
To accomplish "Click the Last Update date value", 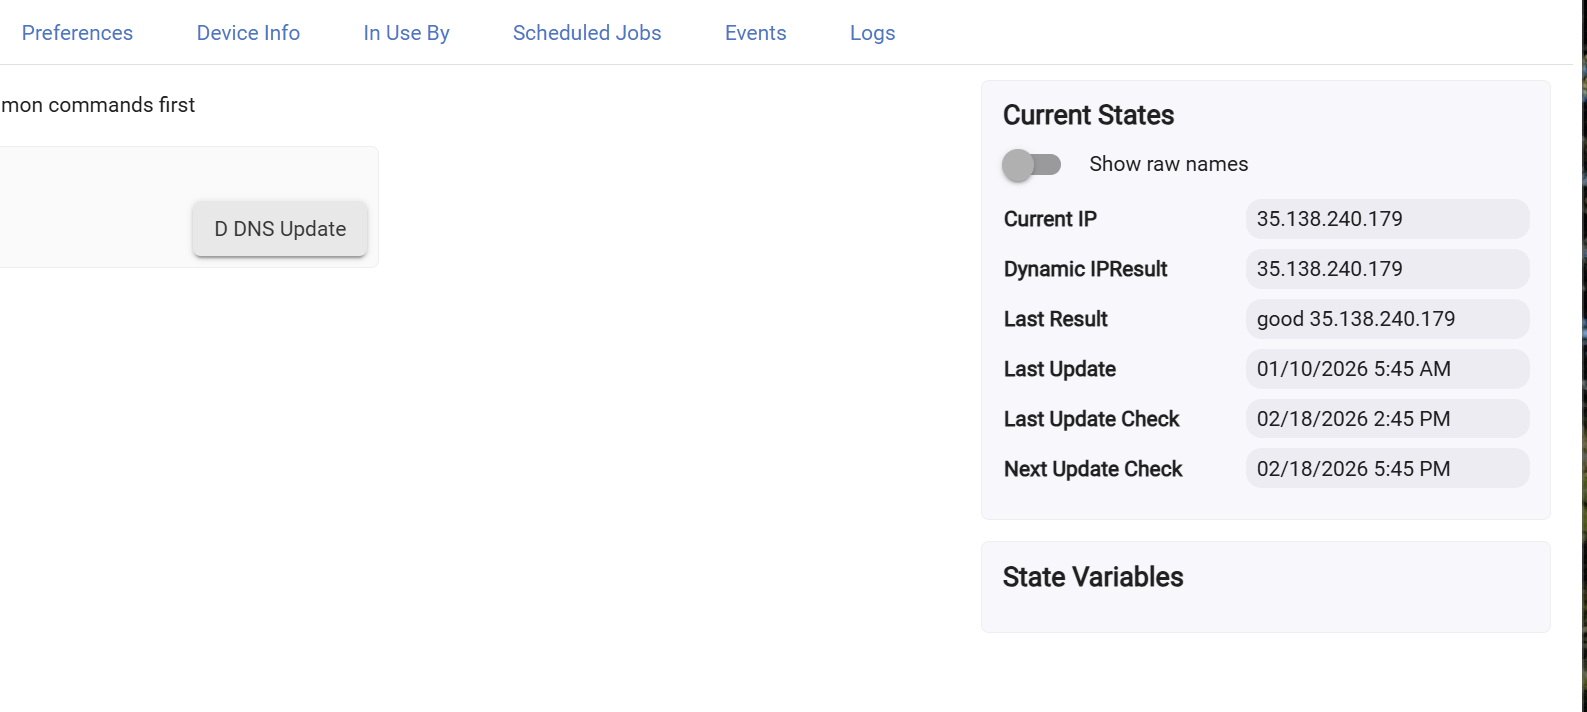I will (x=1386, y=369).
